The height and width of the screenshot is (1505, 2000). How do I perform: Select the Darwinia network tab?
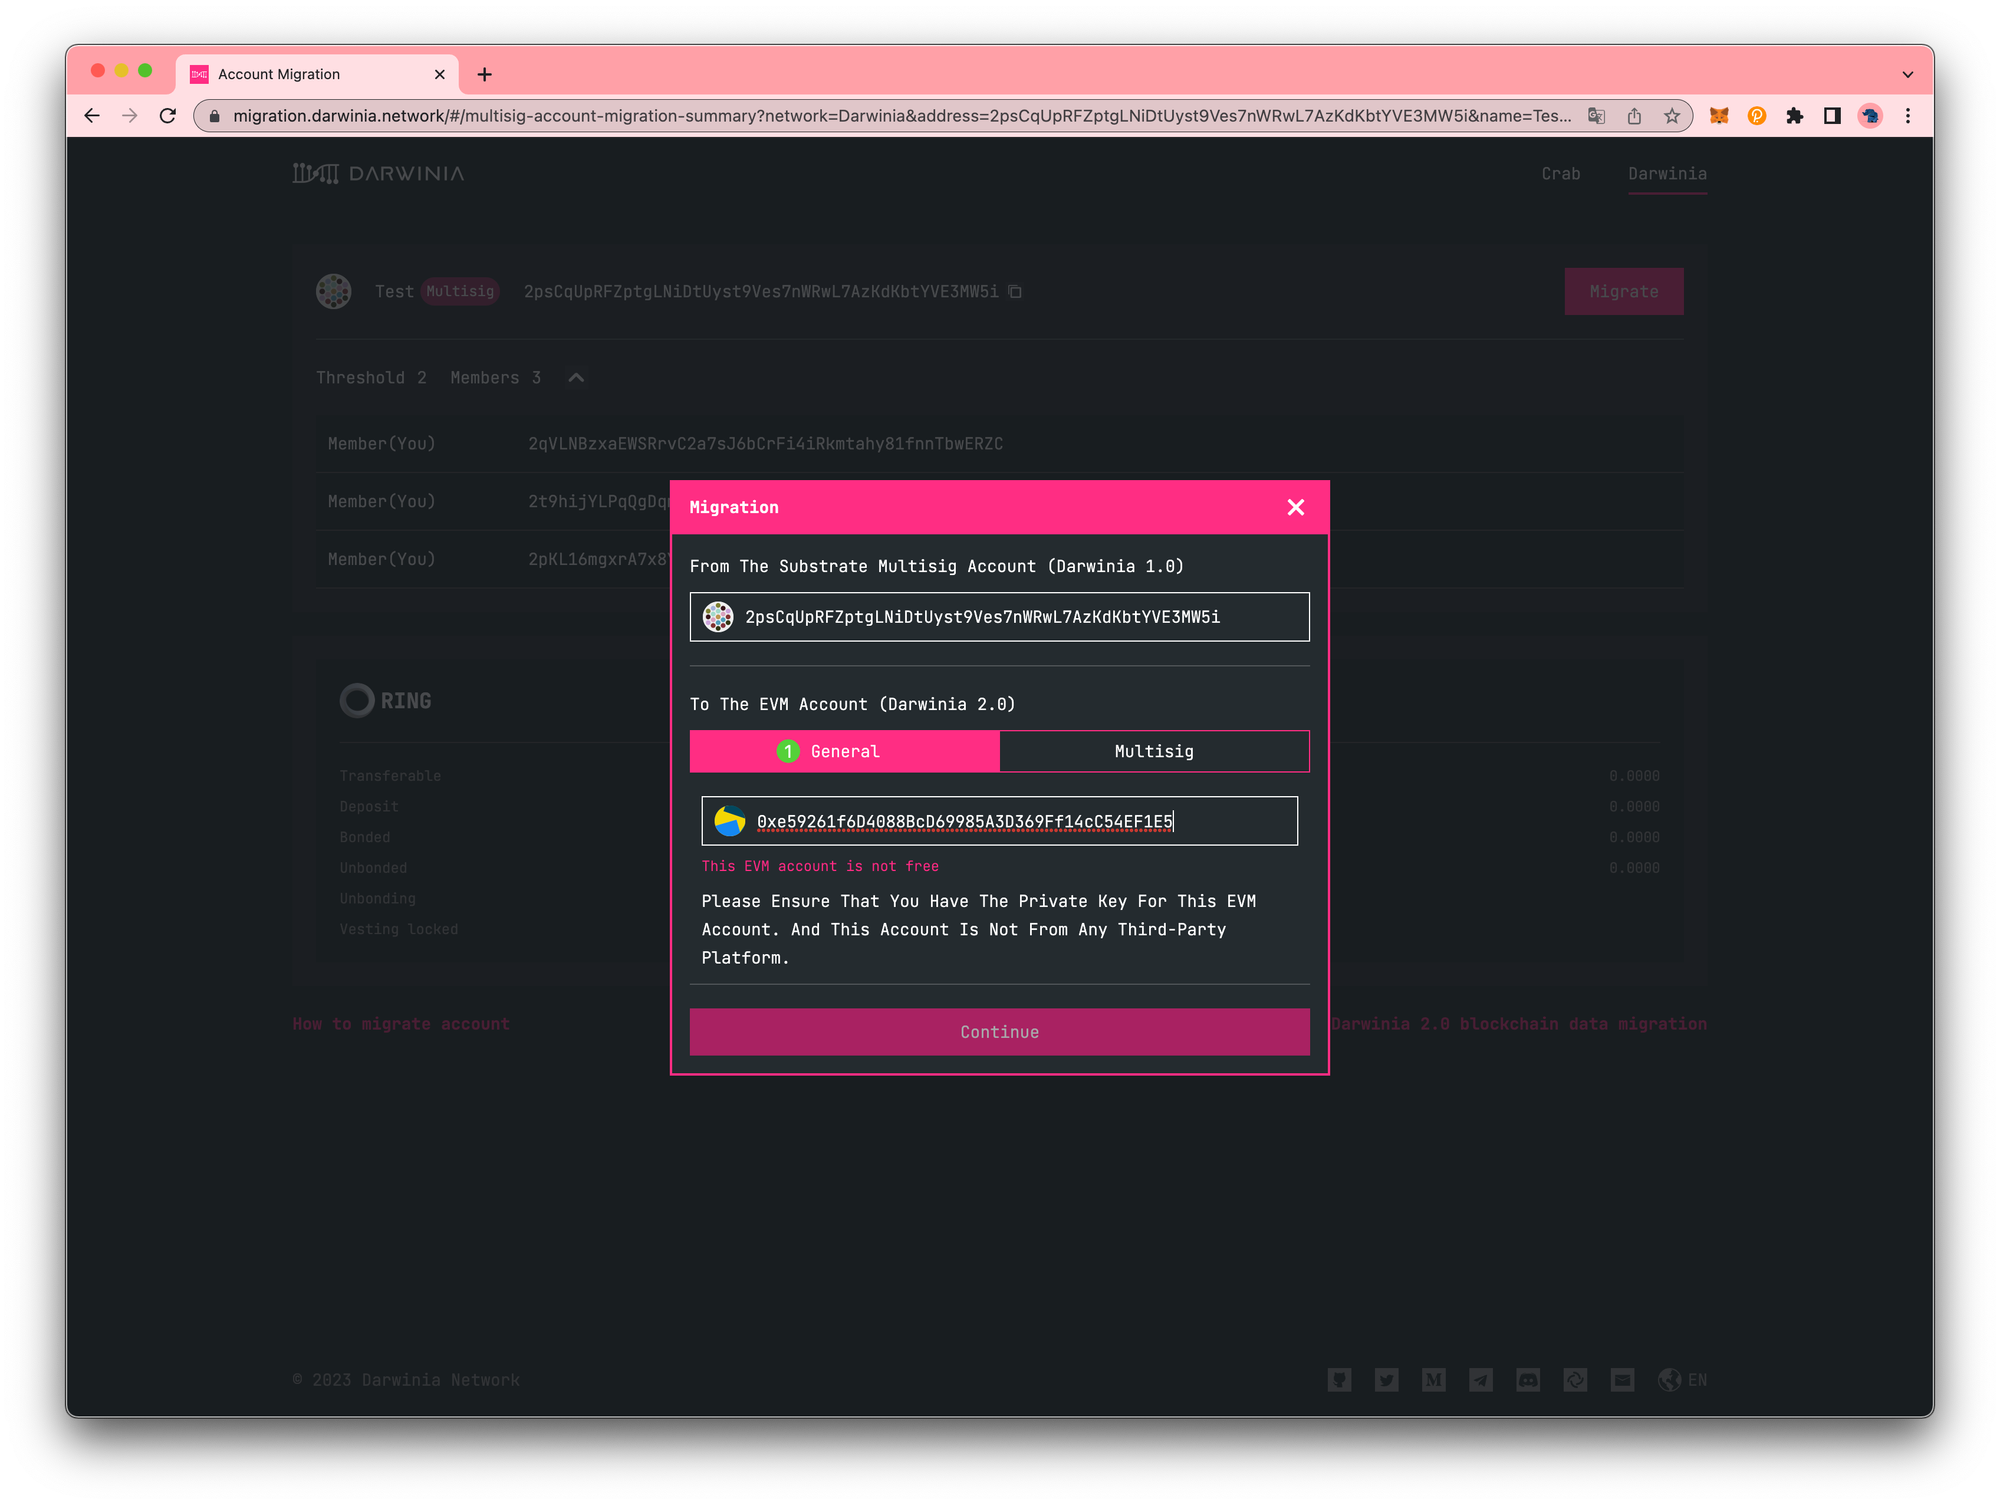tap(1667, 174)
